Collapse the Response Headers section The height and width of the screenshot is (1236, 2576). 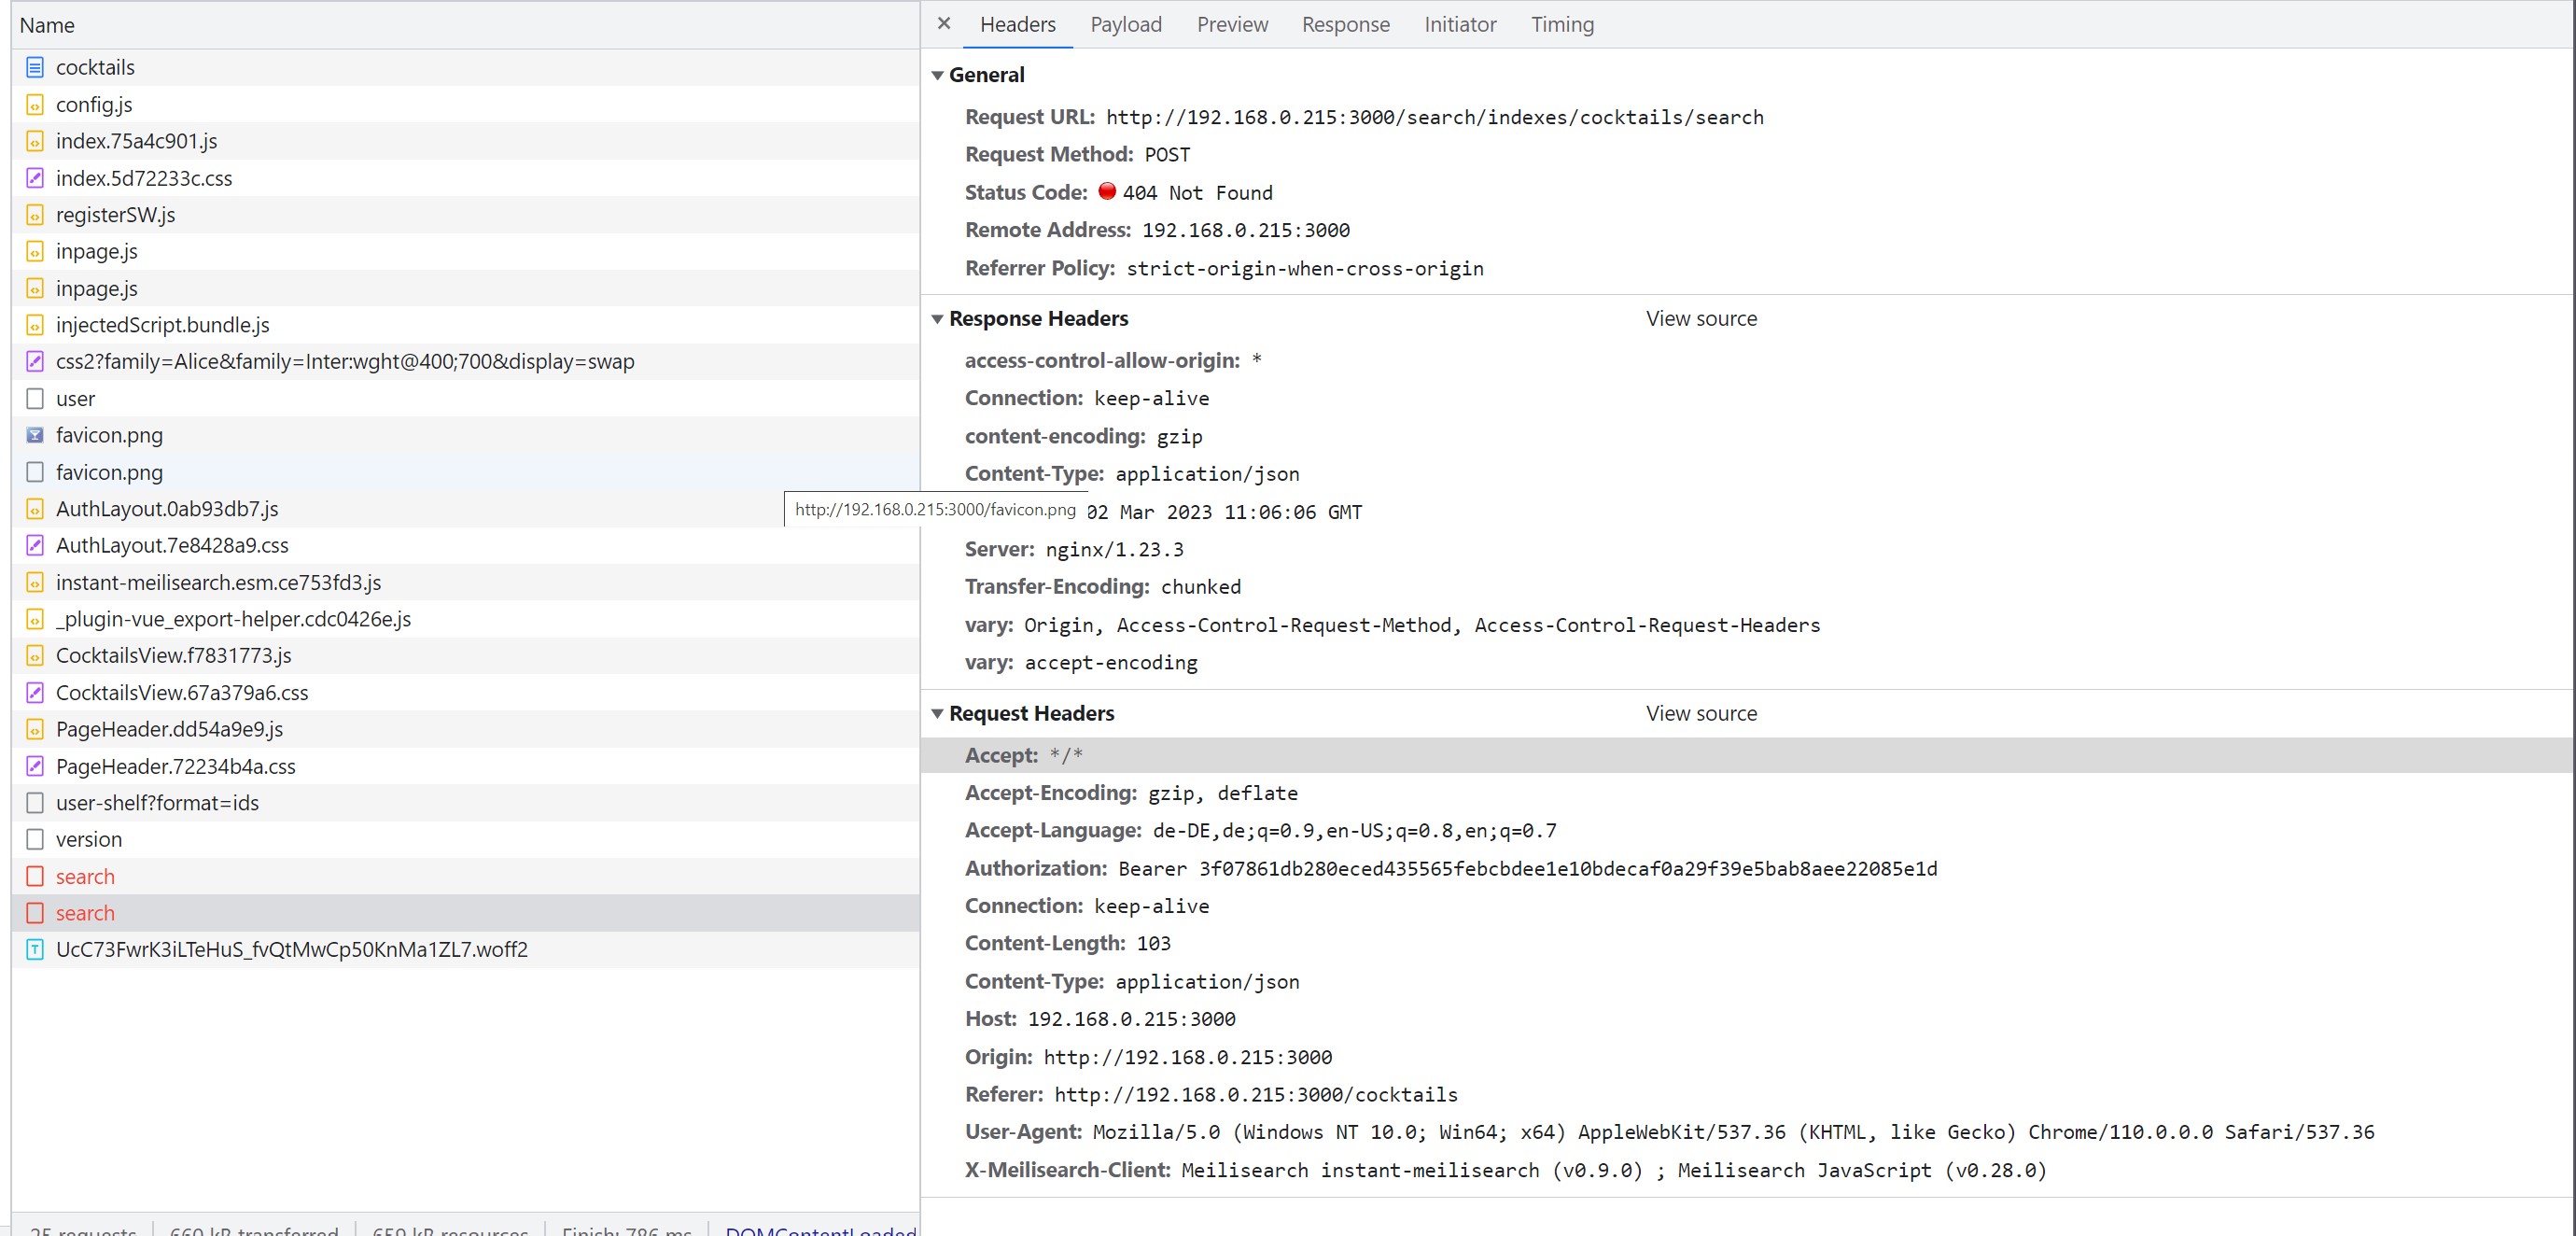[x=937, y=318]
